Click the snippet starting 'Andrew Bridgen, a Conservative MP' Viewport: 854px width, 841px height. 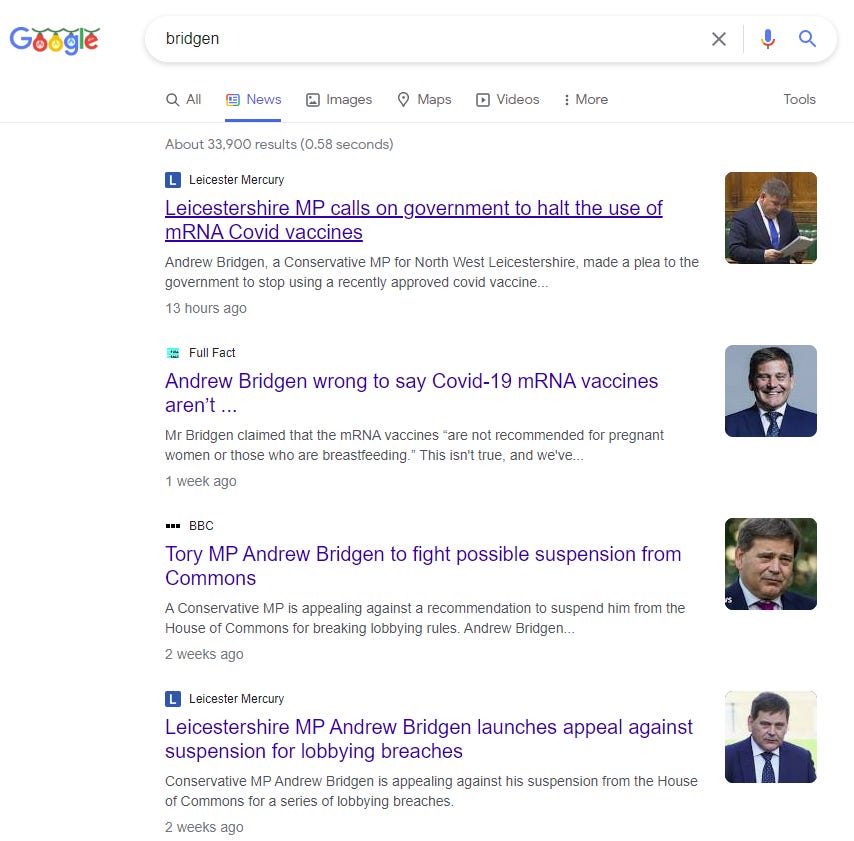432,272
